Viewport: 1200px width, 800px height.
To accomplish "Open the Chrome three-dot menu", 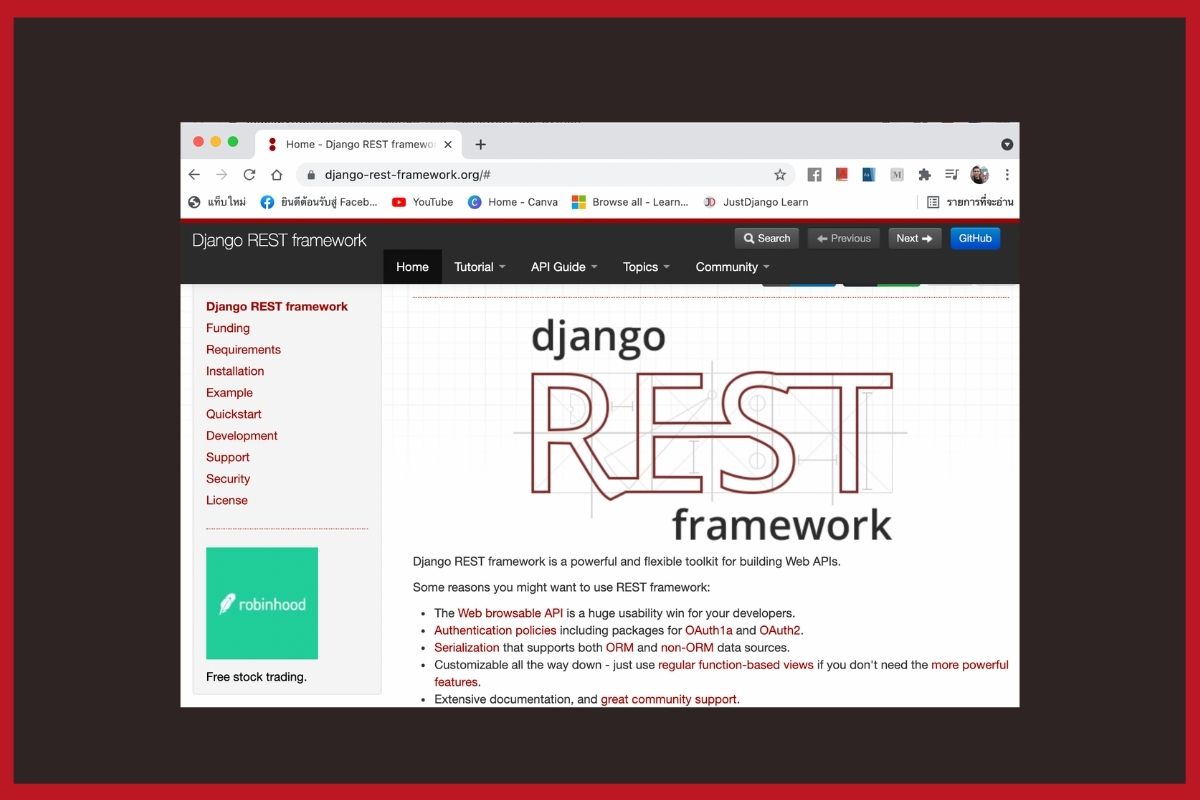I will click(1006, 174).
